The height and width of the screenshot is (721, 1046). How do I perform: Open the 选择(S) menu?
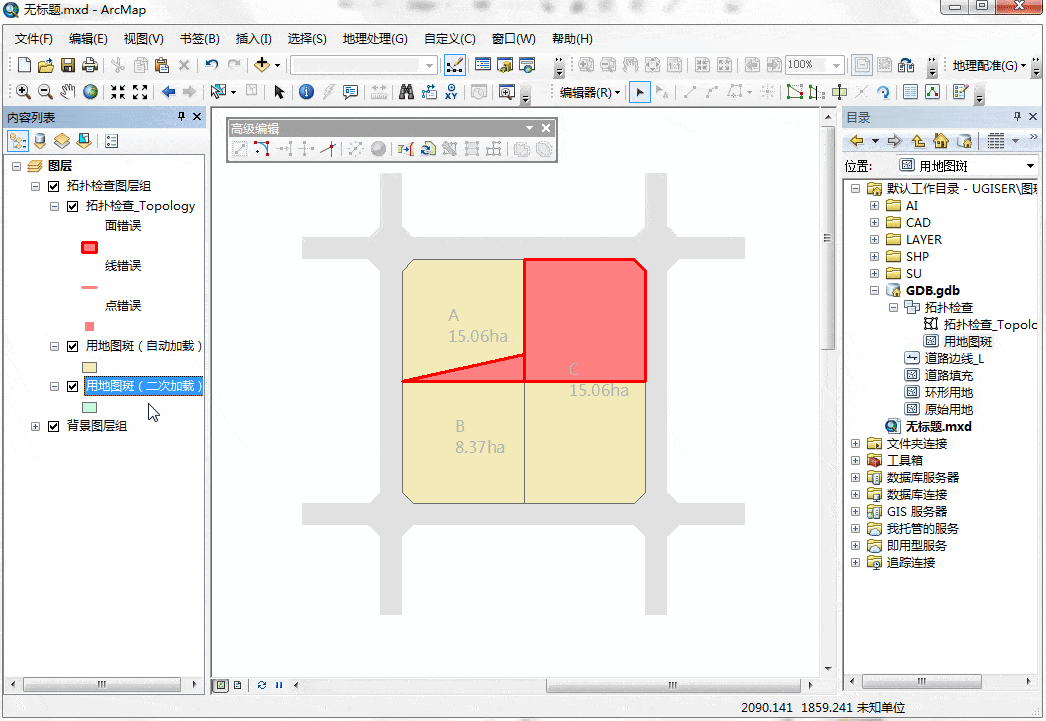click(307, 39)
